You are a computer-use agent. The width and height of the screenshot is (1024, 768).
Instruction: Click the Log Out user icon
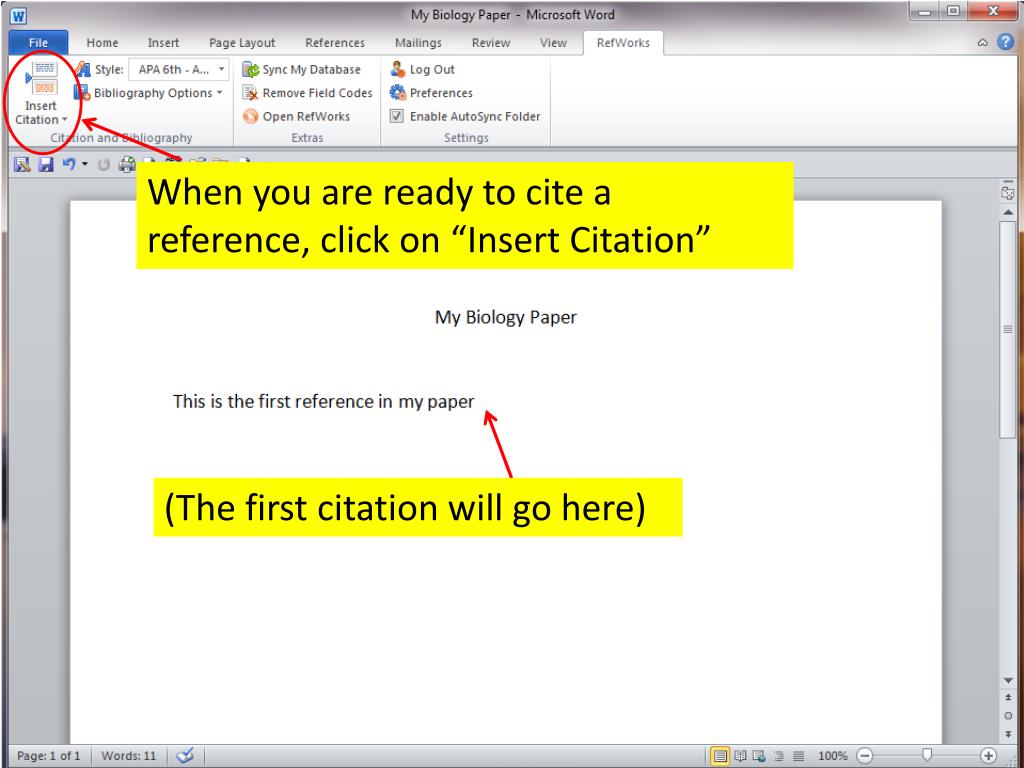398,69
